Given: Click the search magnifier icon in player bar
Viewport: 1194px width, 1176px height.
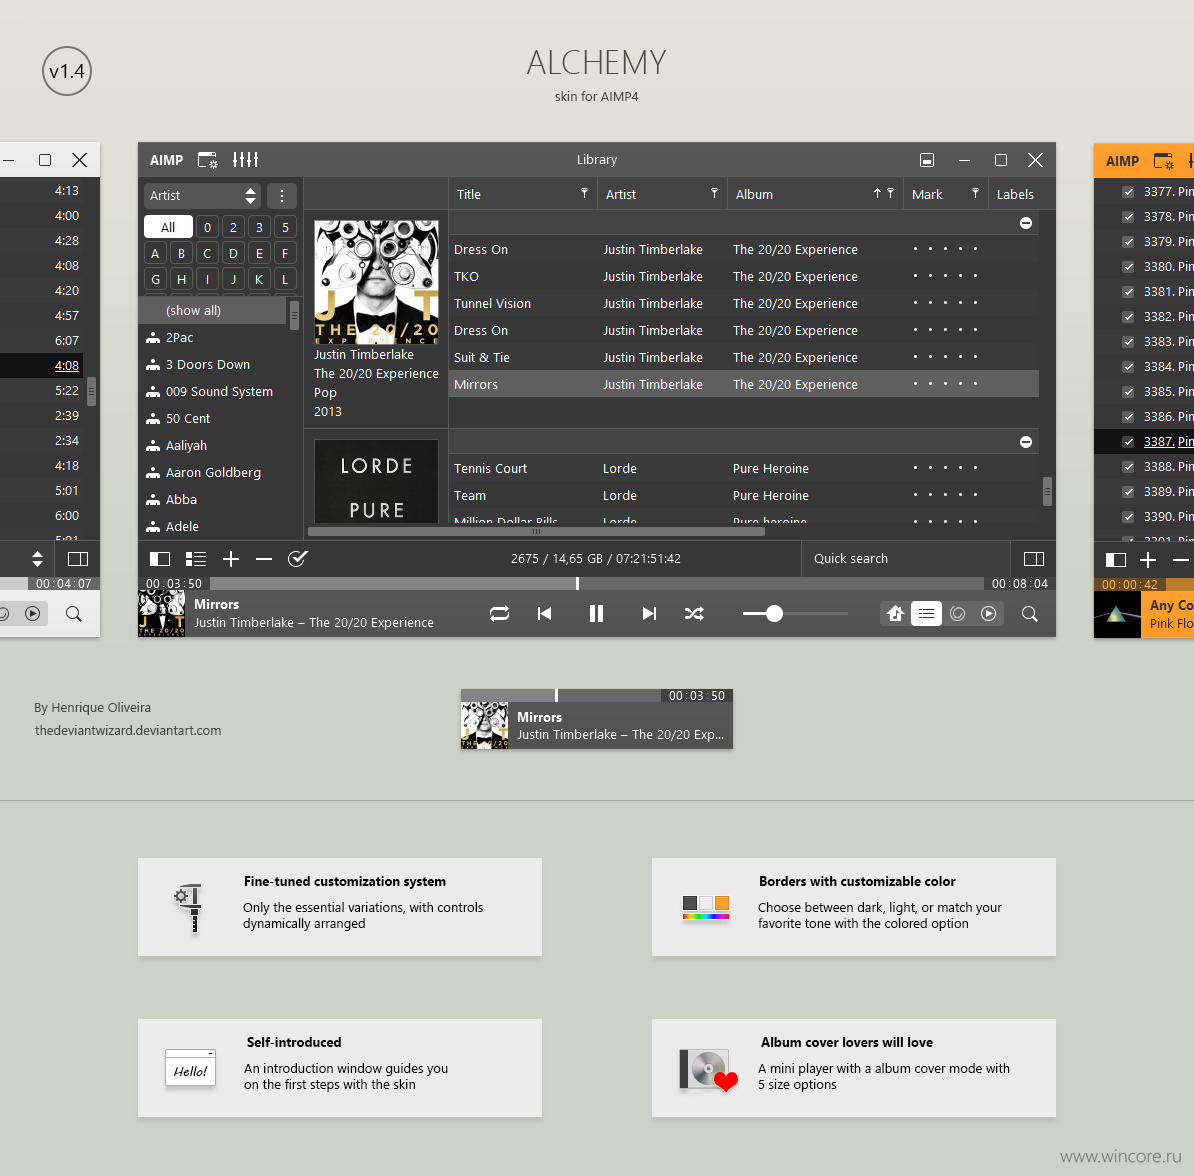Looking at the screenshot, I should point(1030,614).
